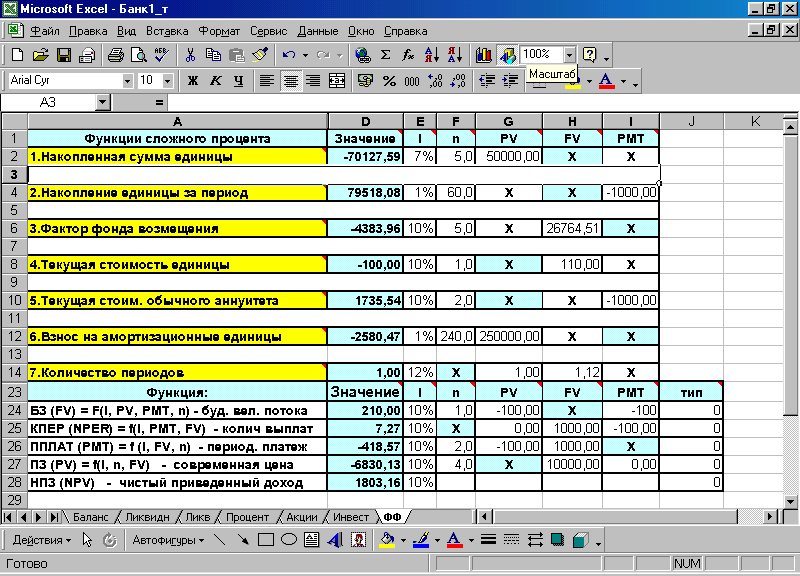Screen dimensions: 800x576
Task: Open the font size 10 dropdown
Action: pyautogui.click(x=167, y=81)
